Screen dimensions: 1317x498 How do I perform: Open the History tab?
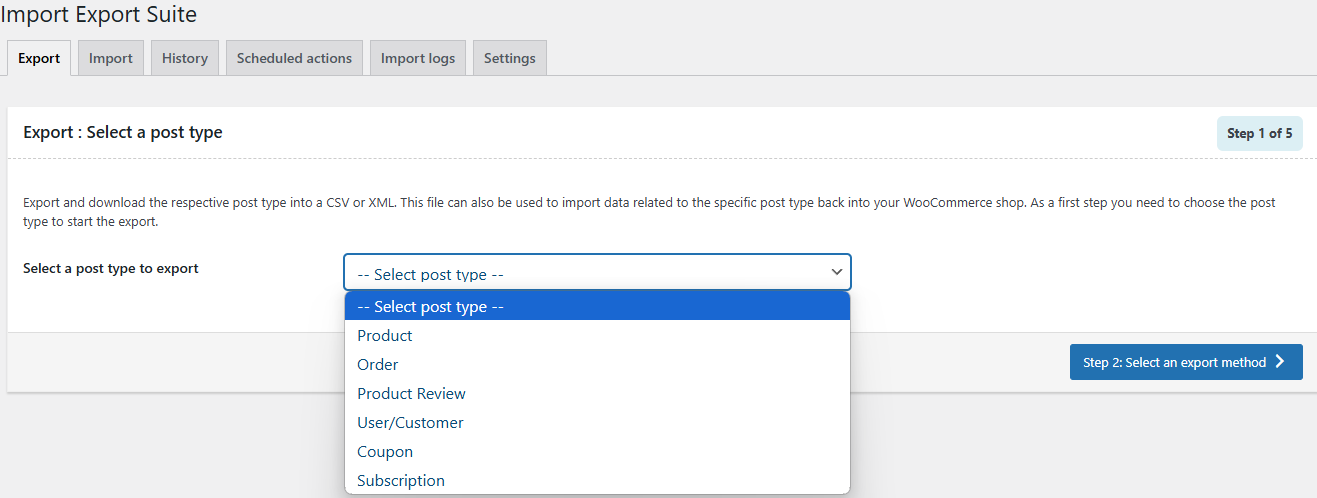[185, 58]
